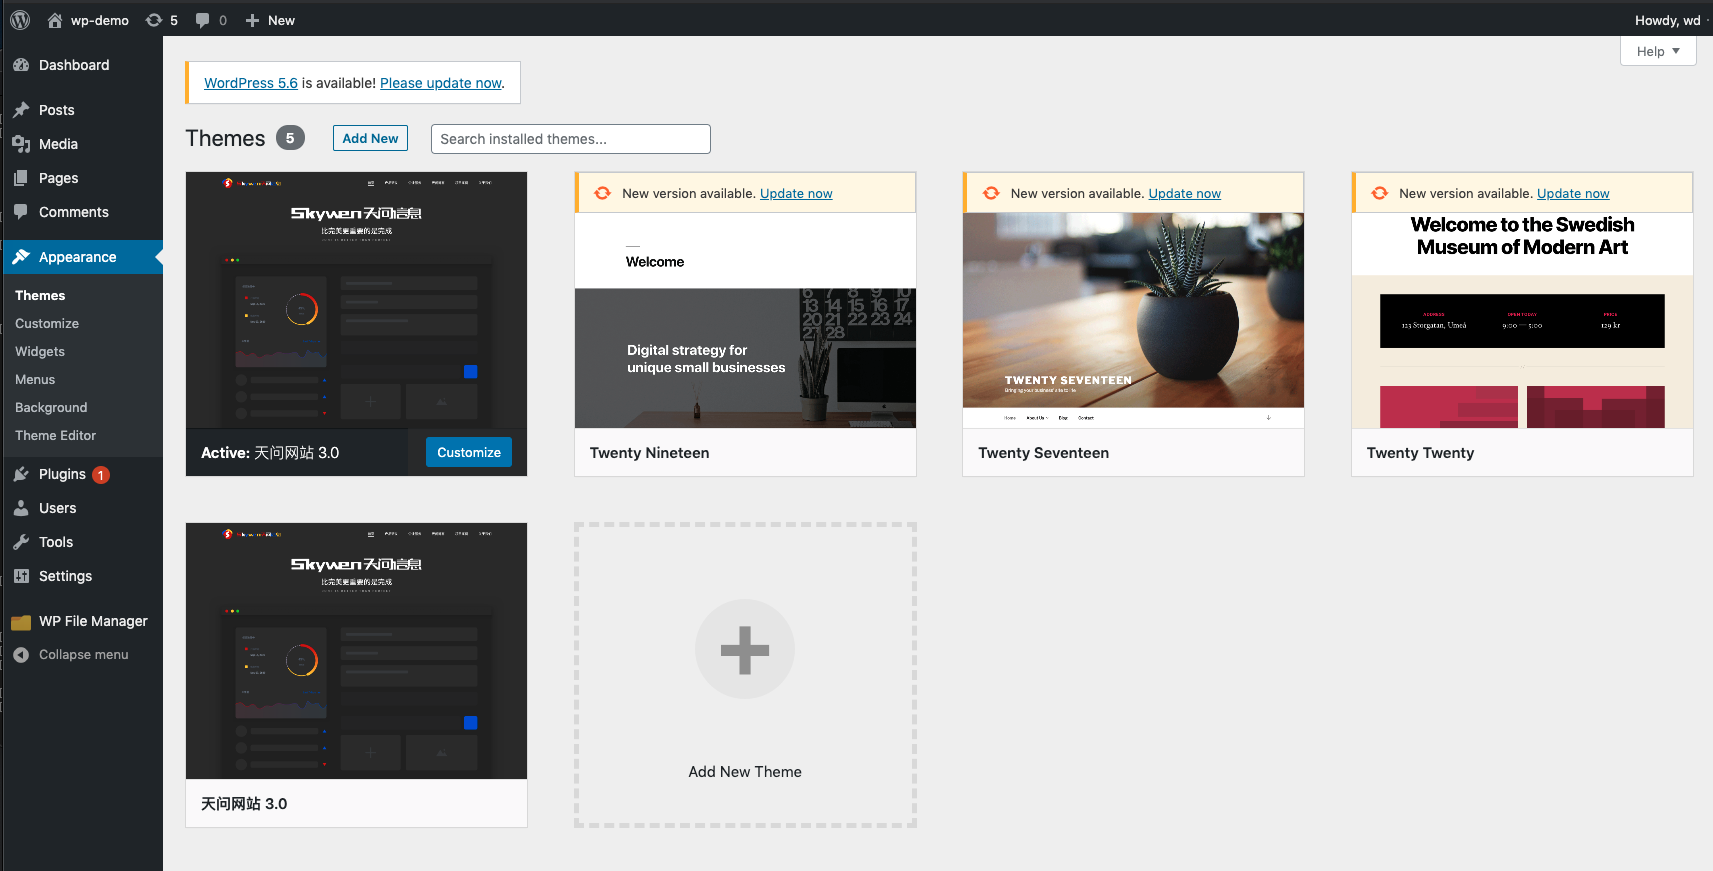The width and height of the screenshot is (1713, 871).
Task: Click the Users menu label
Action: tap(57, 508)
